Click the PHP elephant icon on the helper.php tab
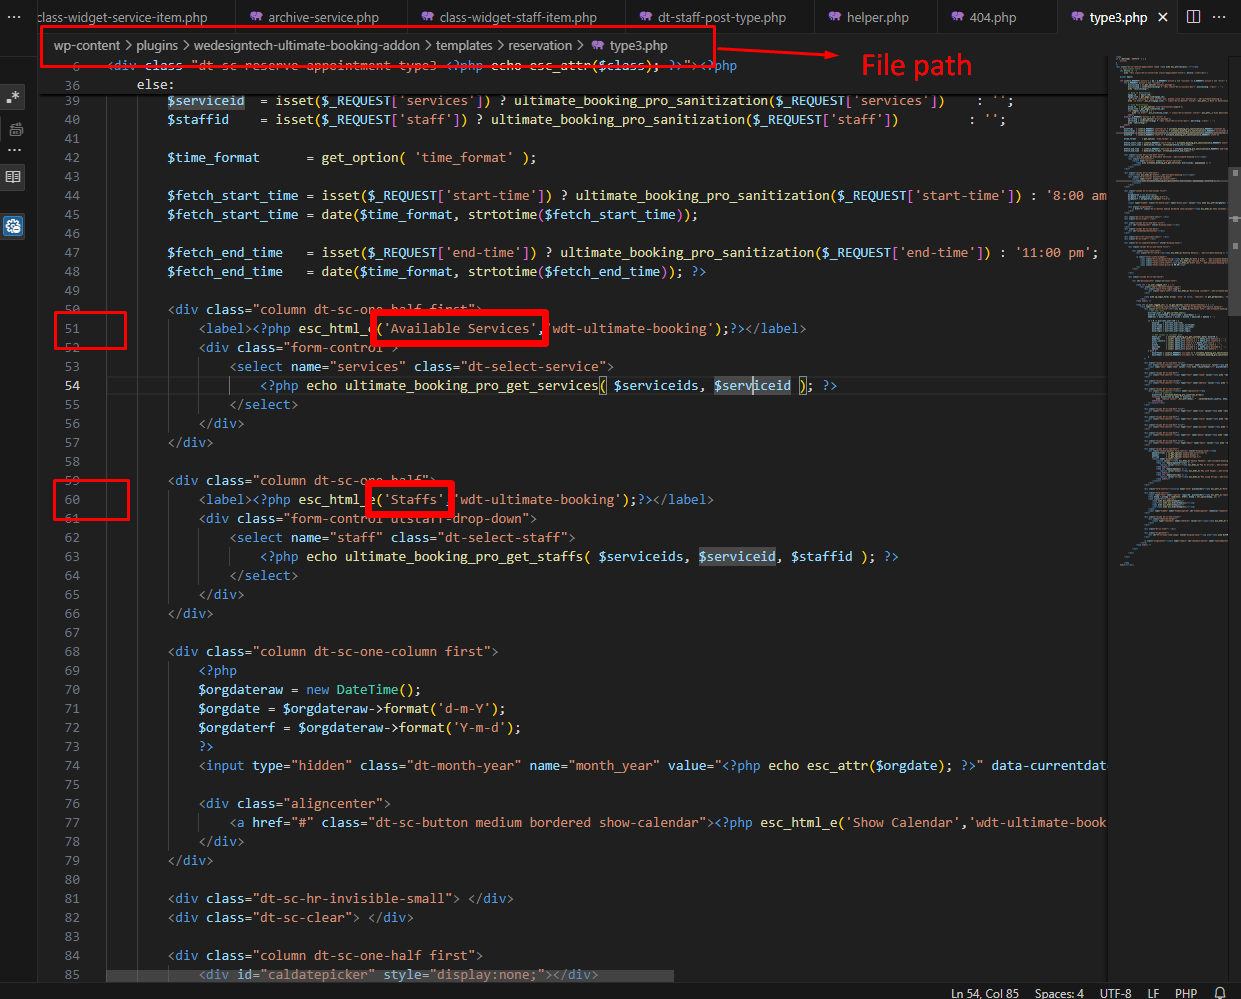This screenshot has height=999, width=1241. click(835, 17)
